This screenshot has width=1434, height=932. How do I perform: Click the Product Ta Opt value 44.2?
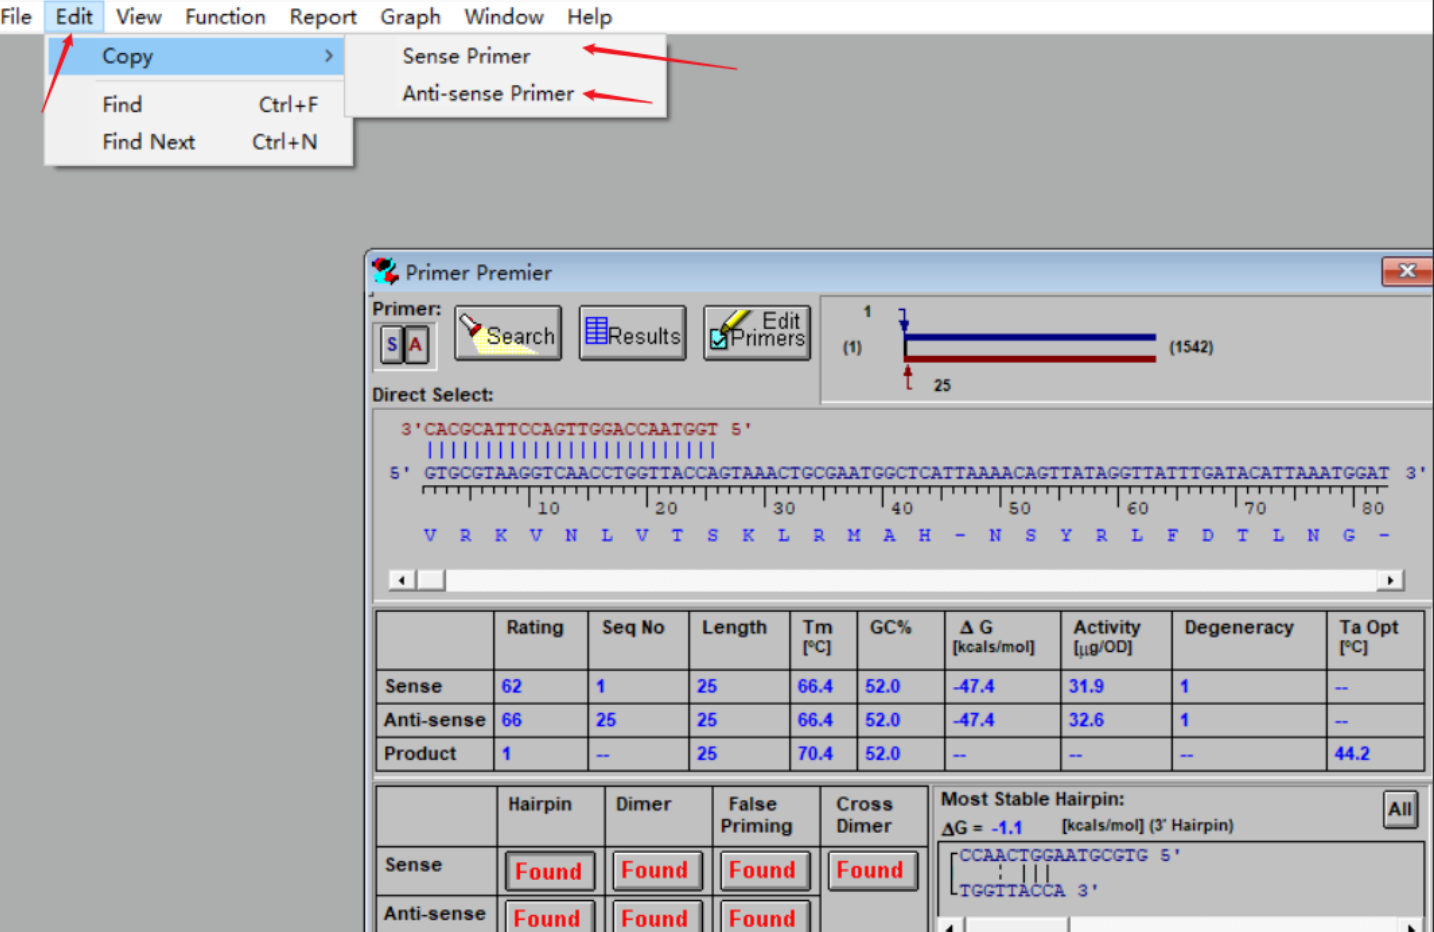click(1352, 753)
